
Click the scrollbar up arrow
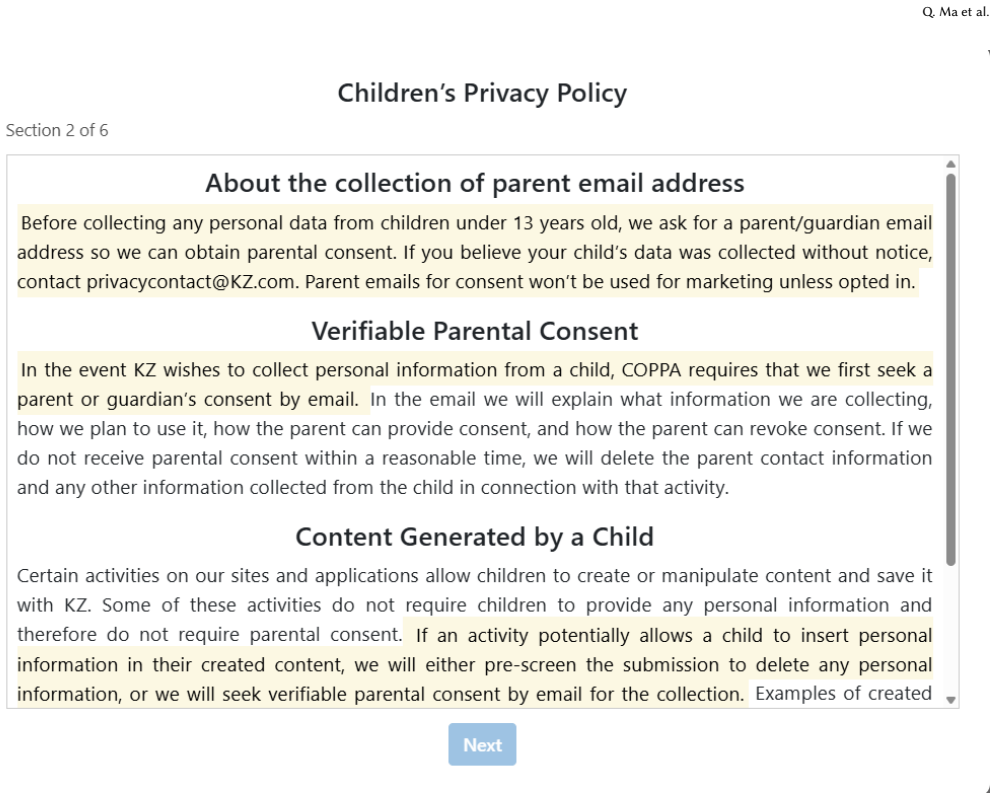pyautogui.click(x=950, y=164)
